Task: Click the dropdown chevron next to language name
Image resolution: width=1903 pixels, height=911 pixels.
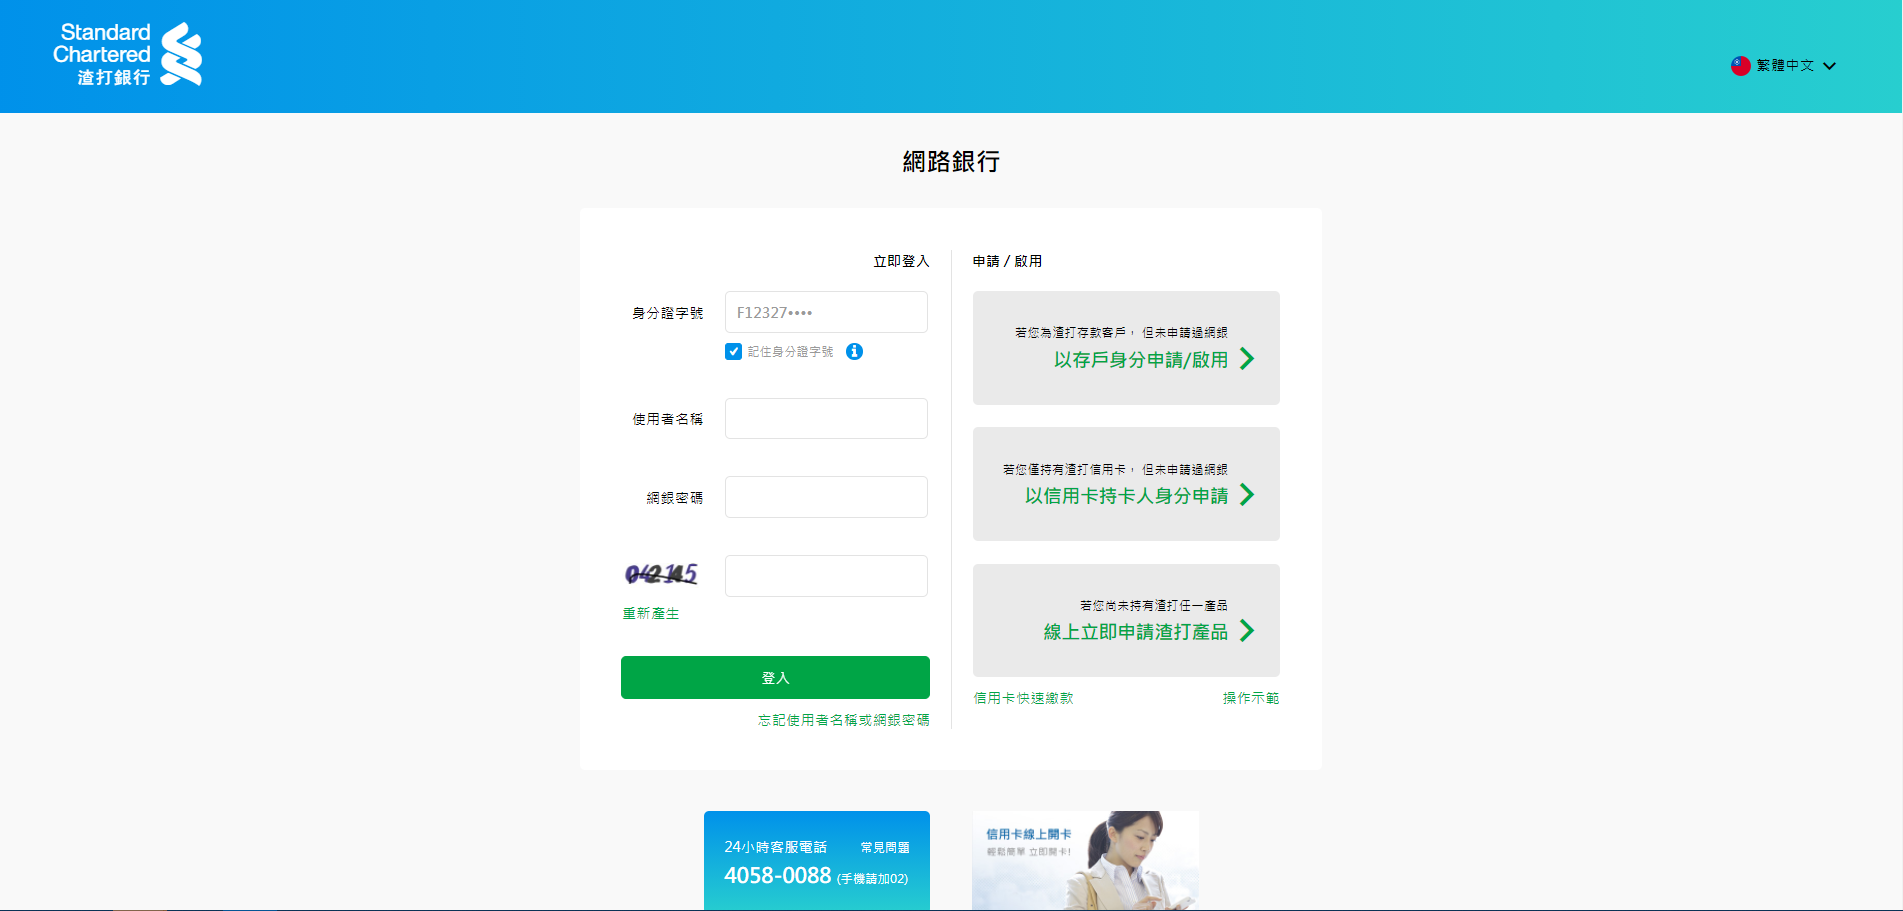Action: 1831,66
